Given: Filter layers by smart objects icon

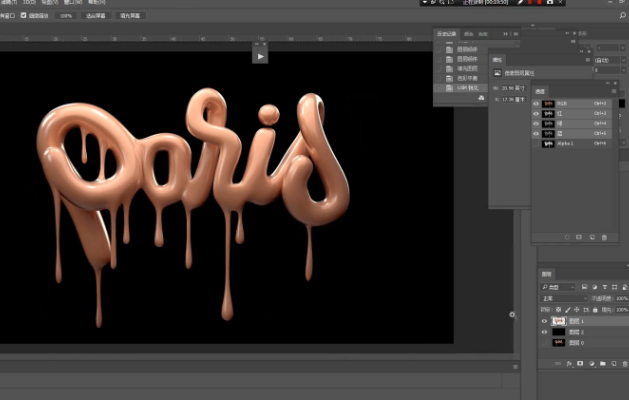Looking at the screenshot, I should coord(625,287).
